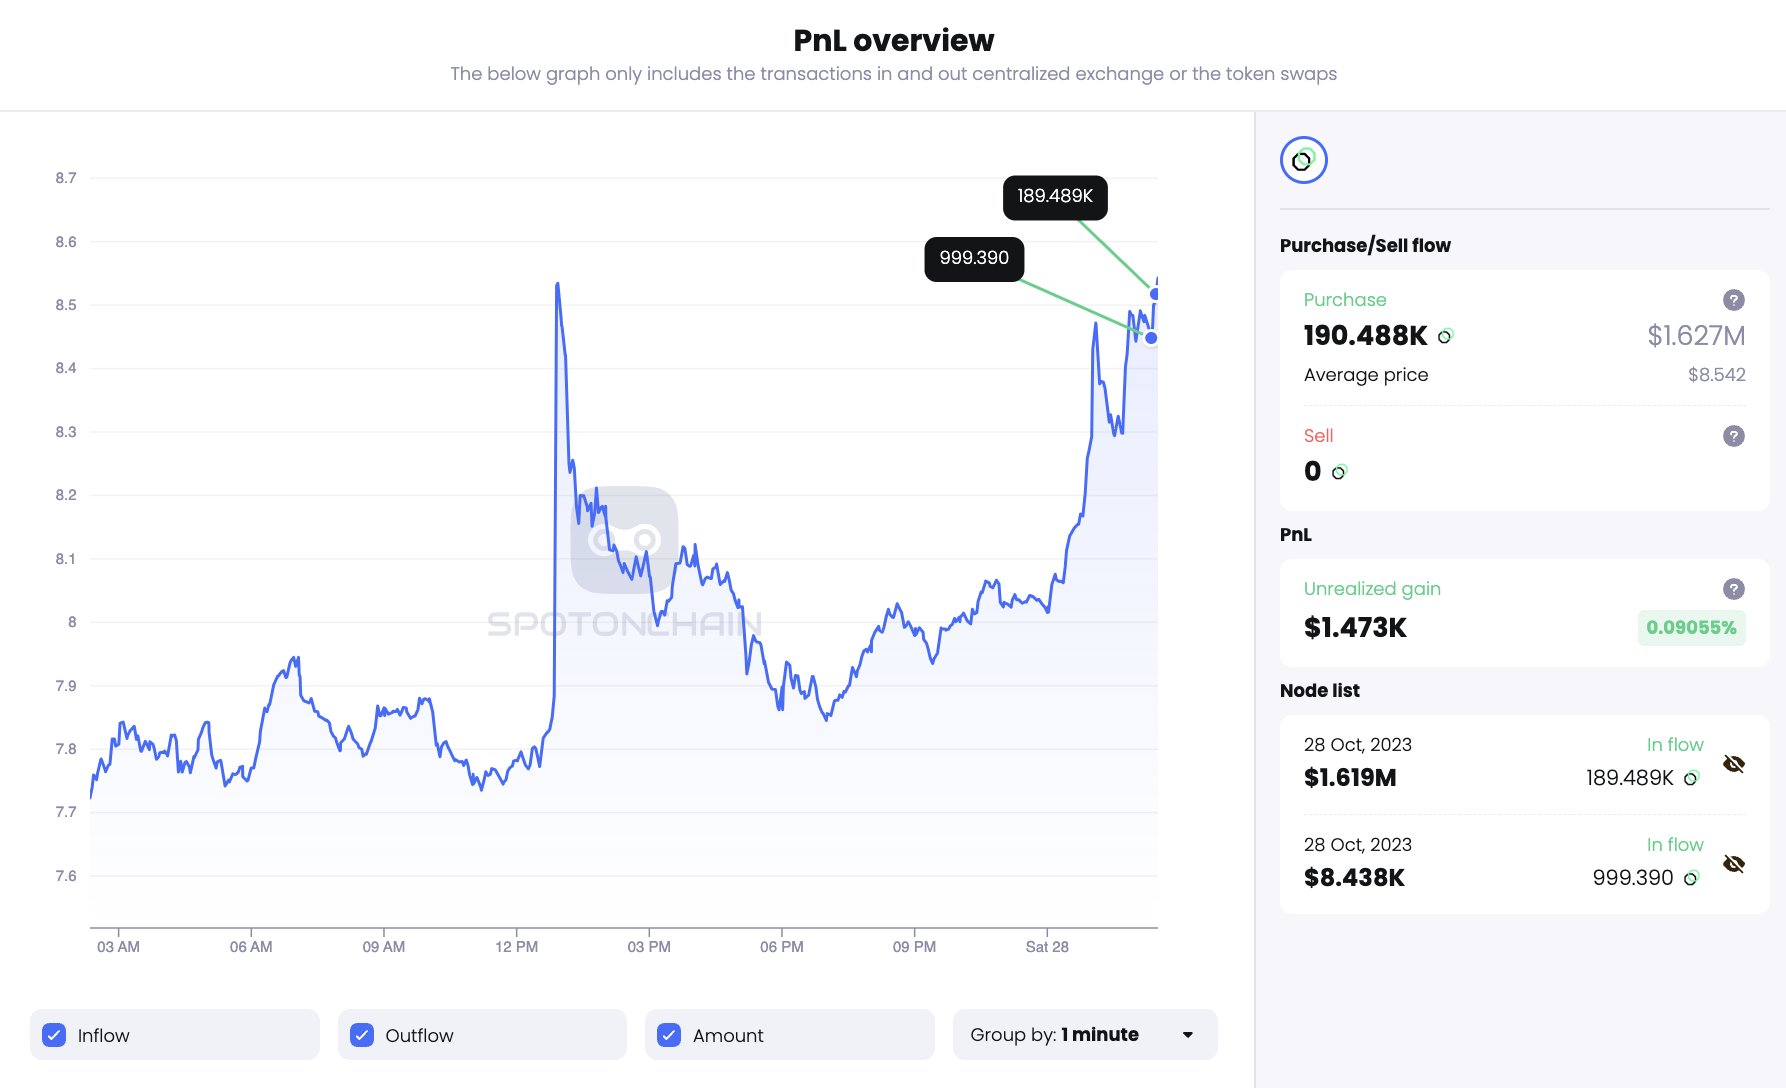Click the 0.09055% gain percentage badge

[x=1691, y=628]
